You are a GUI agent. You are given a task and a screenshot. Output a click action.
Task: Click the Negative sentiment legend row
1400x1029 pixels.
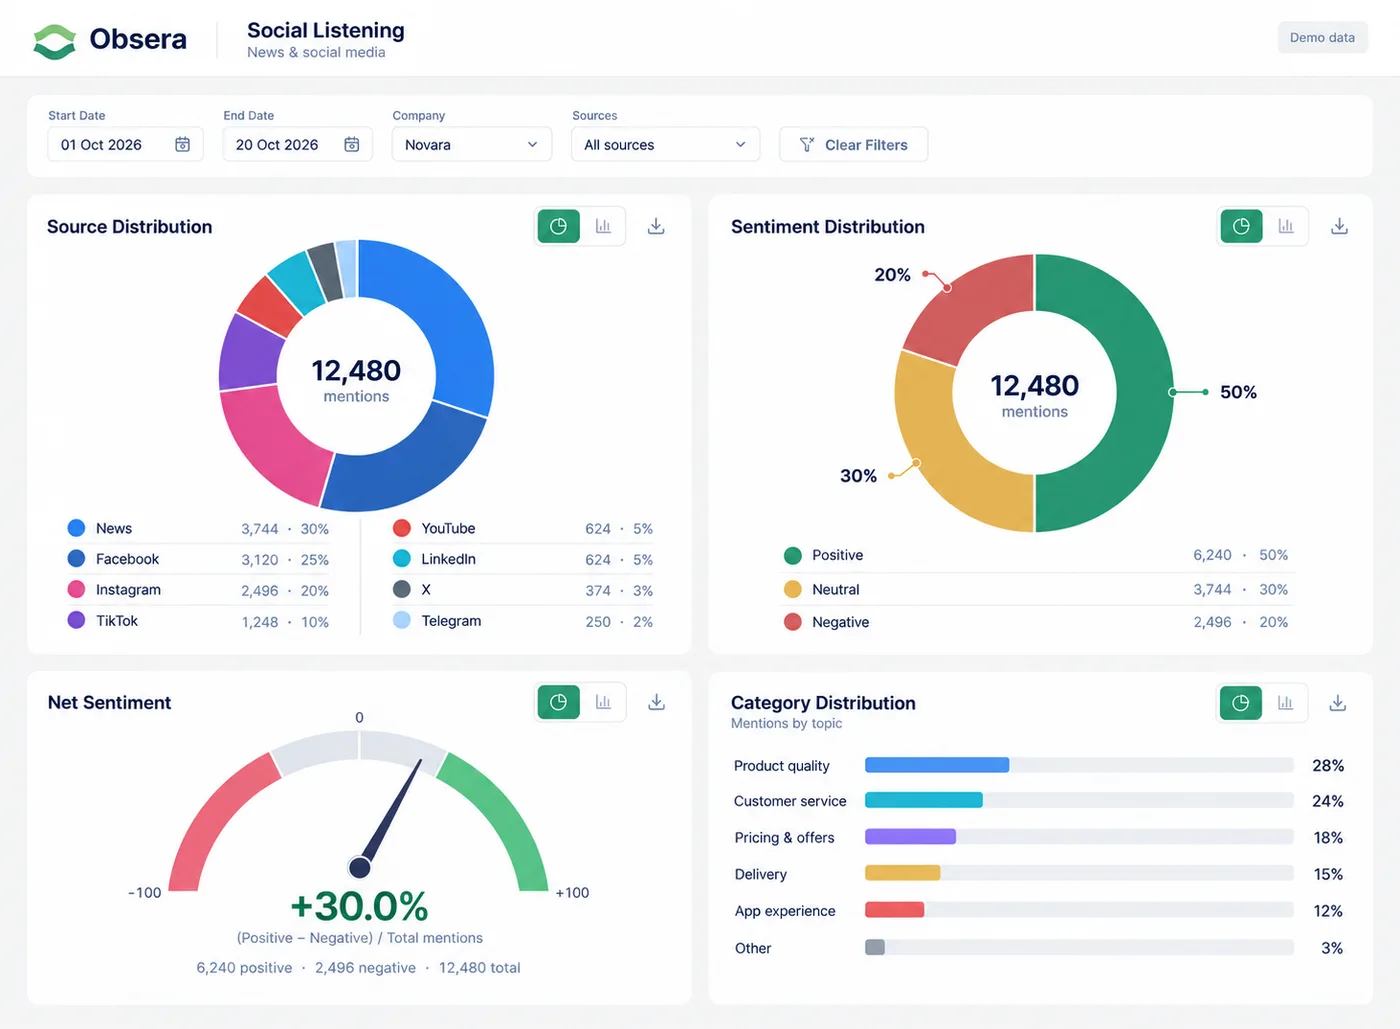[1036, 622]
